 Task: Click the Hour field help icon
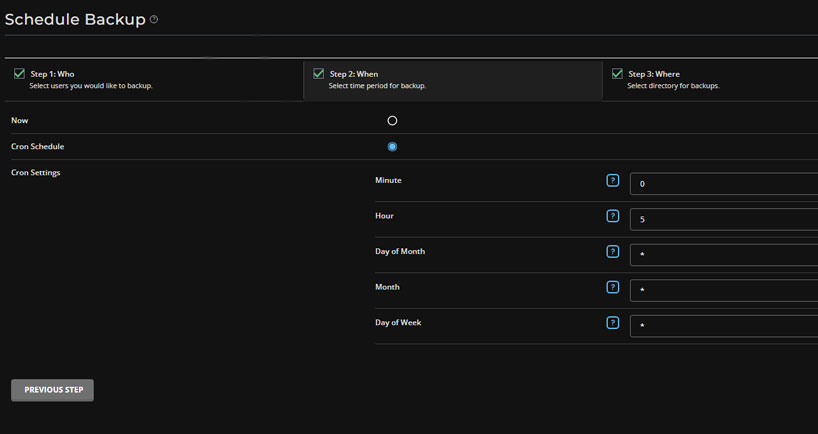(612, 216)
